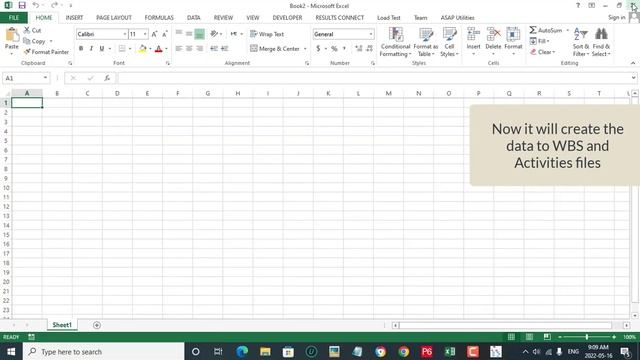
Task: Switch to the DATA tab
Action: click(x=193, y=18)
